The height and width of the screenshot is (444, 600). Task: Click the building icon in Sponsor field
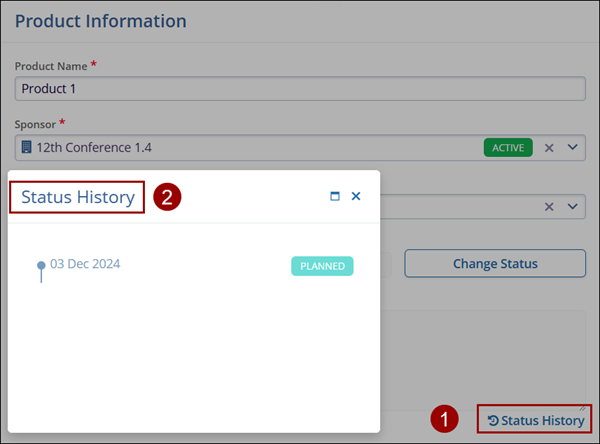[26, 148]
